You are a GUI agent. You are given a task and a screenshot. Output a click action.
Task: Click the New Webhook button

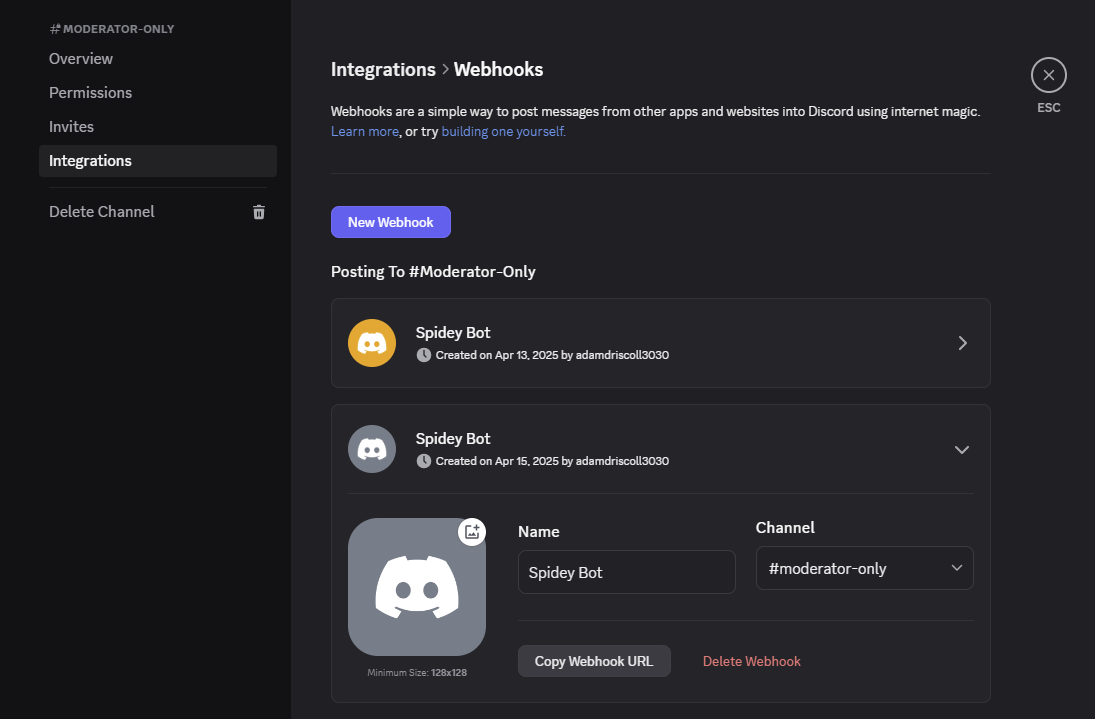pyautogui.click(x=390, y=222)
